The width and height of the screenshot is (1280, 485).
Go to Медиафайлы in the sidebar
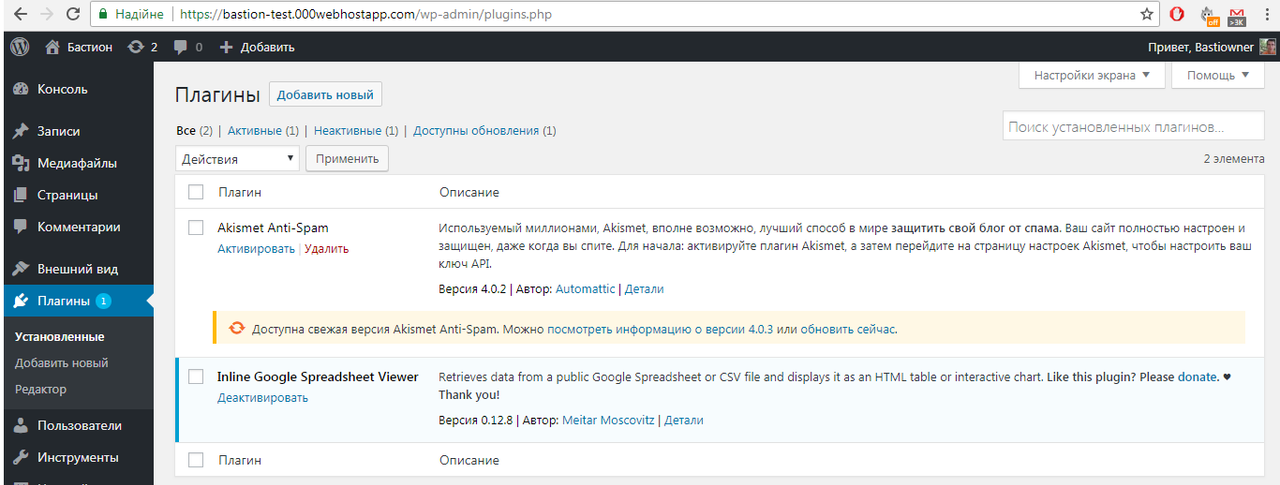click(77, 163)
